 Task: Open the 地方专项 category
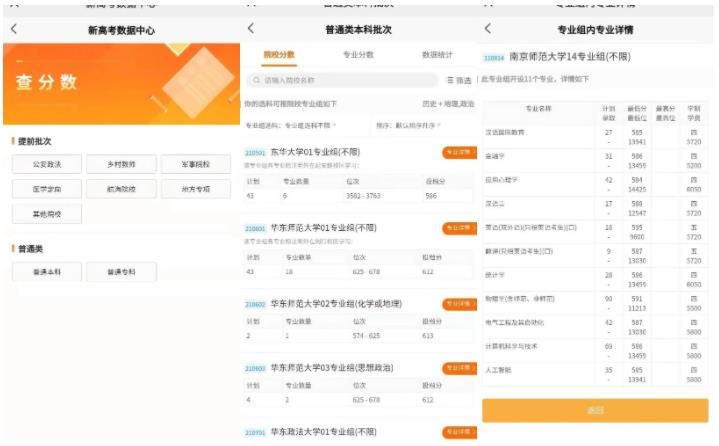click(196, 189)
